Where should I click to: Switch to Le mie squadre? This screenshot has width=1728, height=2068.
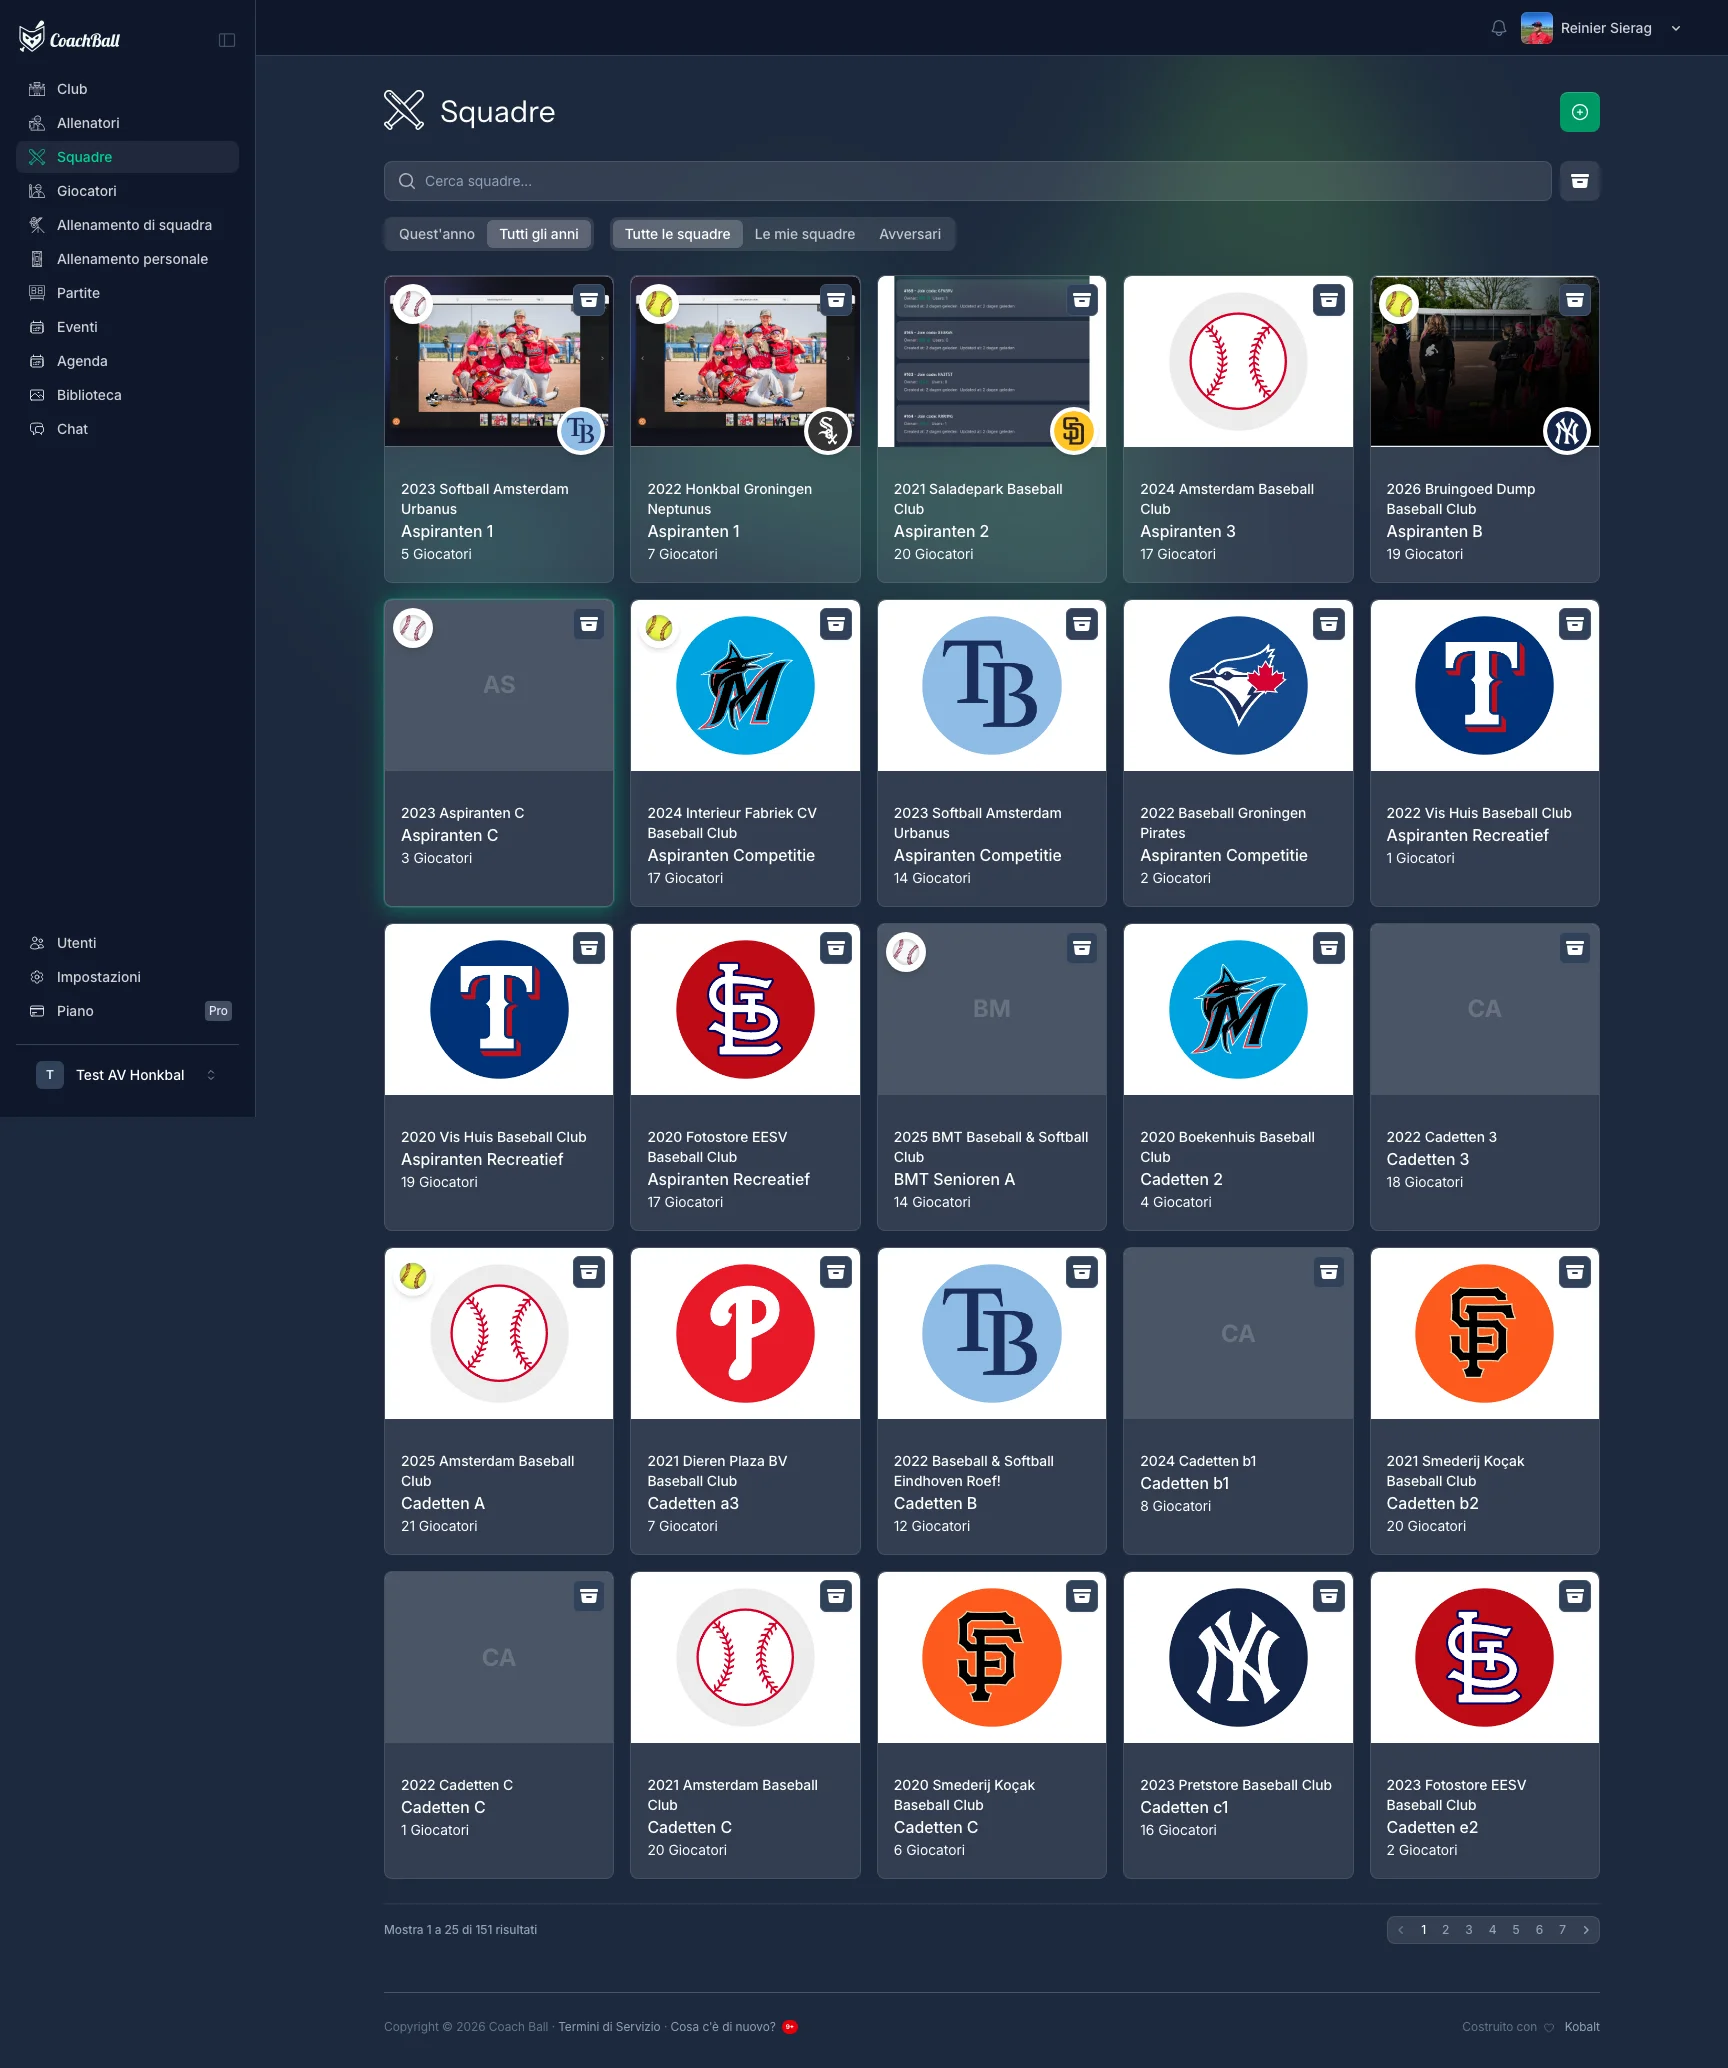[805, 234]
